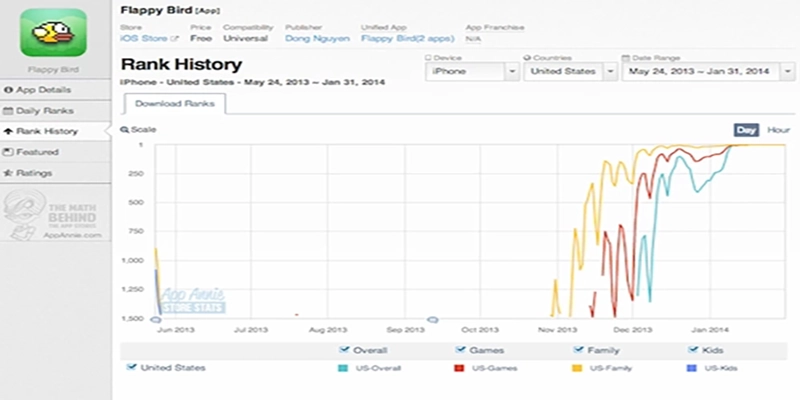Click the Featured sidebar icon
Image resolution: width=800 pixels, height=400 pixels.
click(8, 152)
